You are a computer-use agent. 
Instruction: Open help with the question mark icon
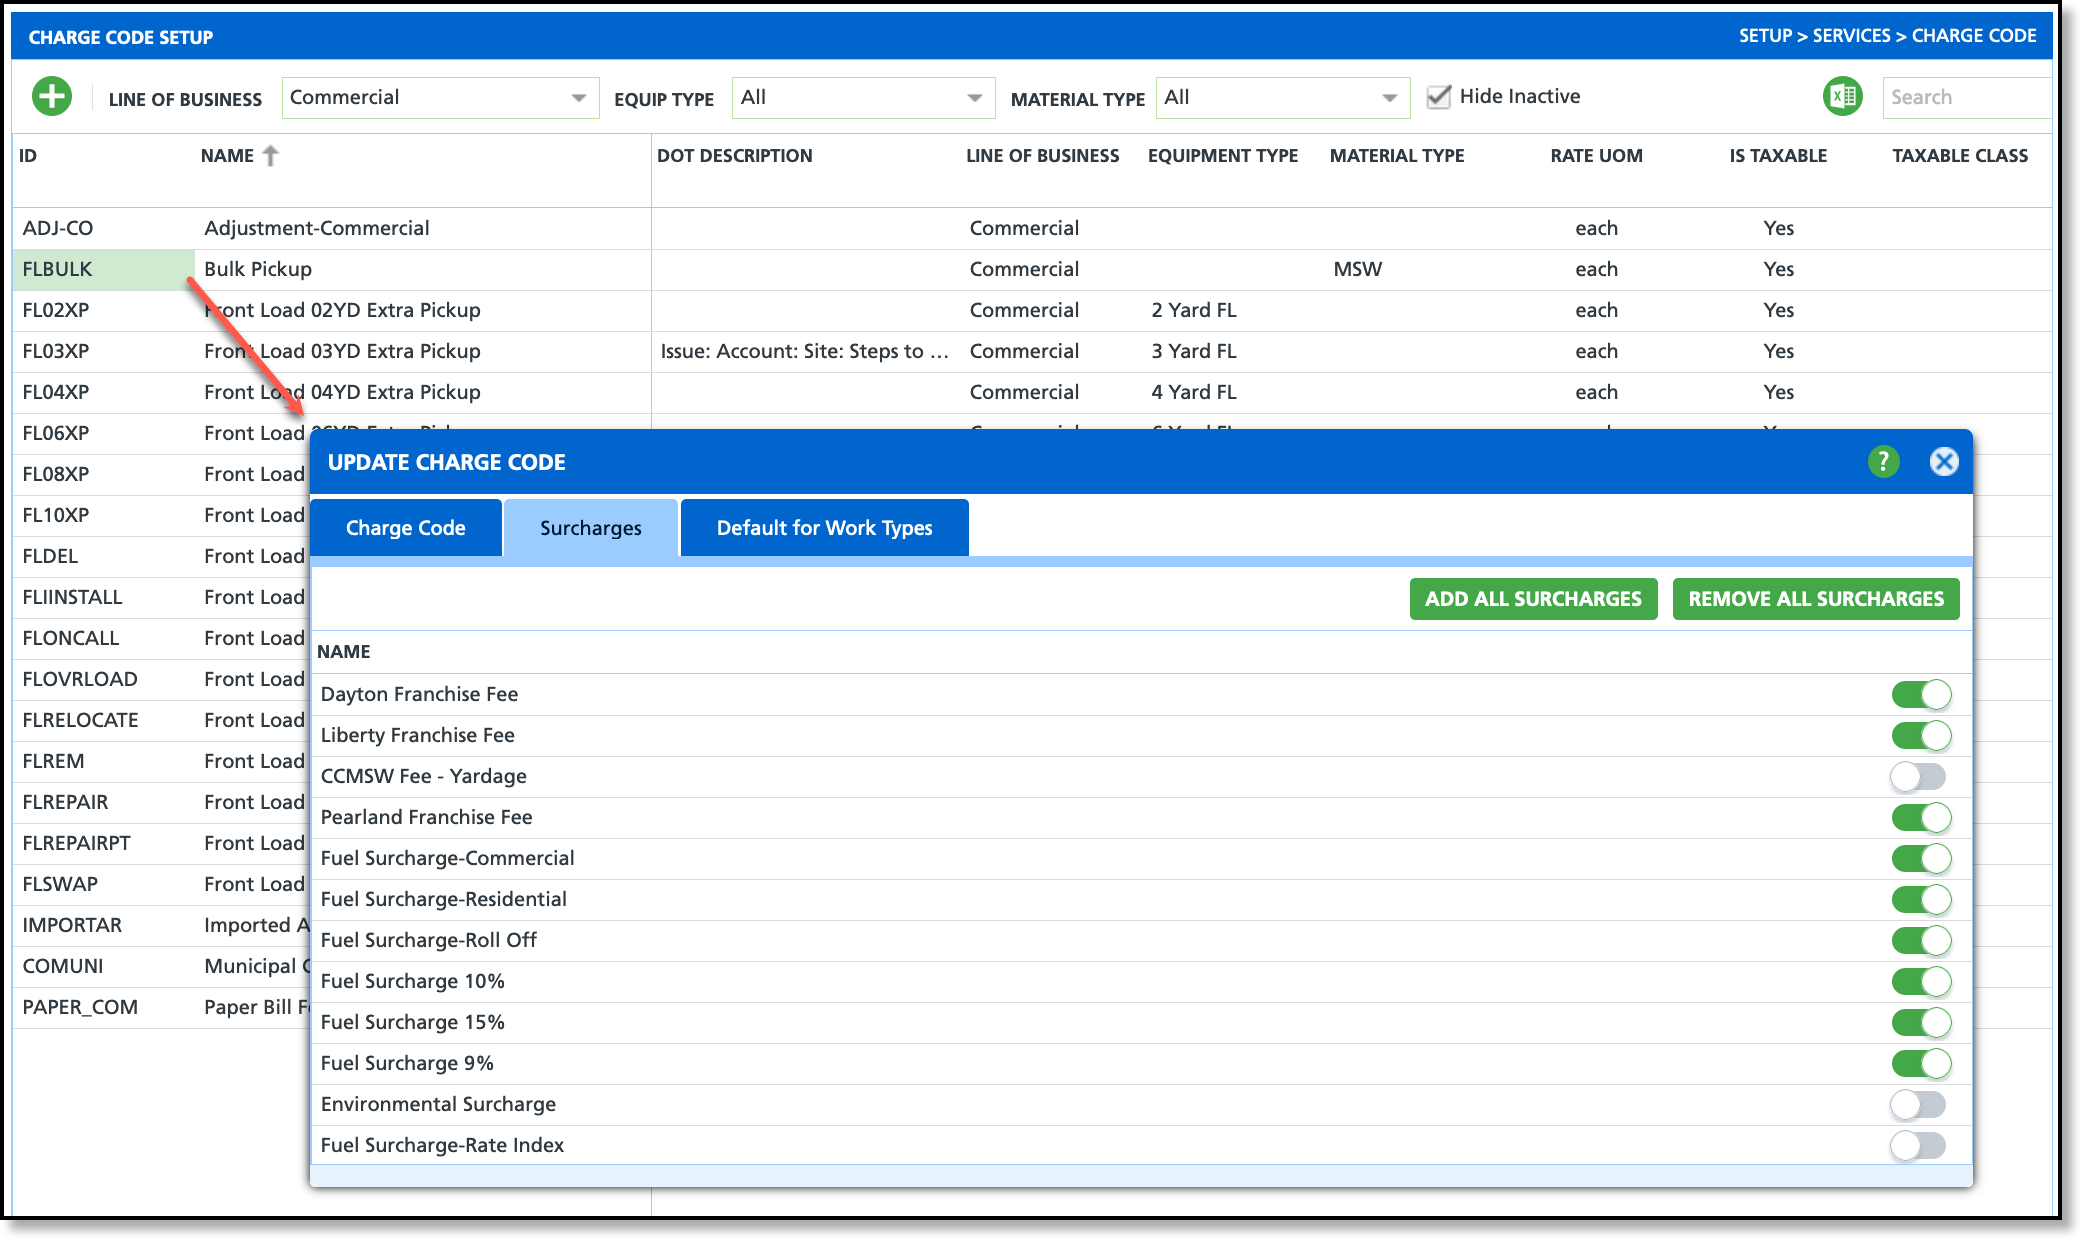(x=1883, y=461)
